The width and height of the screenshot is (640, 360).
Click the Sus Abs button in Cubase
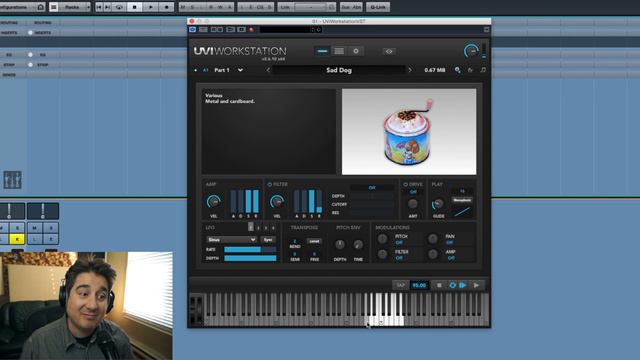click(x=351, y=7)
